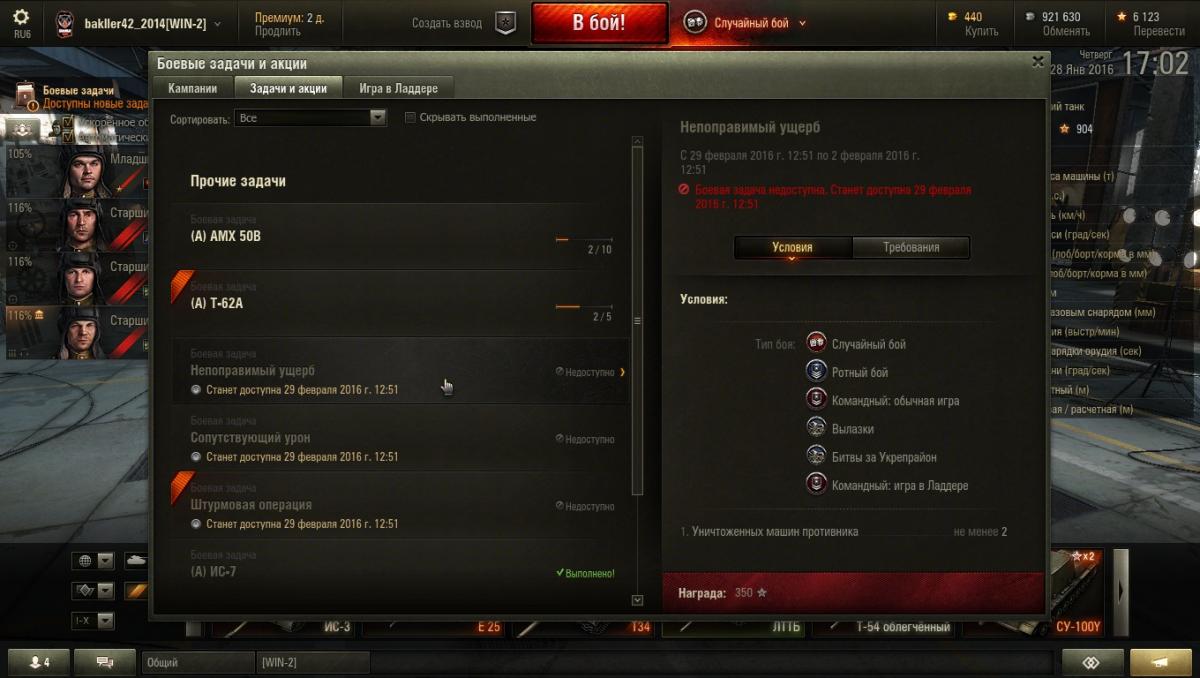Click the bottom-right megaphone notification icon
This screenshot has width=1200, height=678.
coord(1160,662)
